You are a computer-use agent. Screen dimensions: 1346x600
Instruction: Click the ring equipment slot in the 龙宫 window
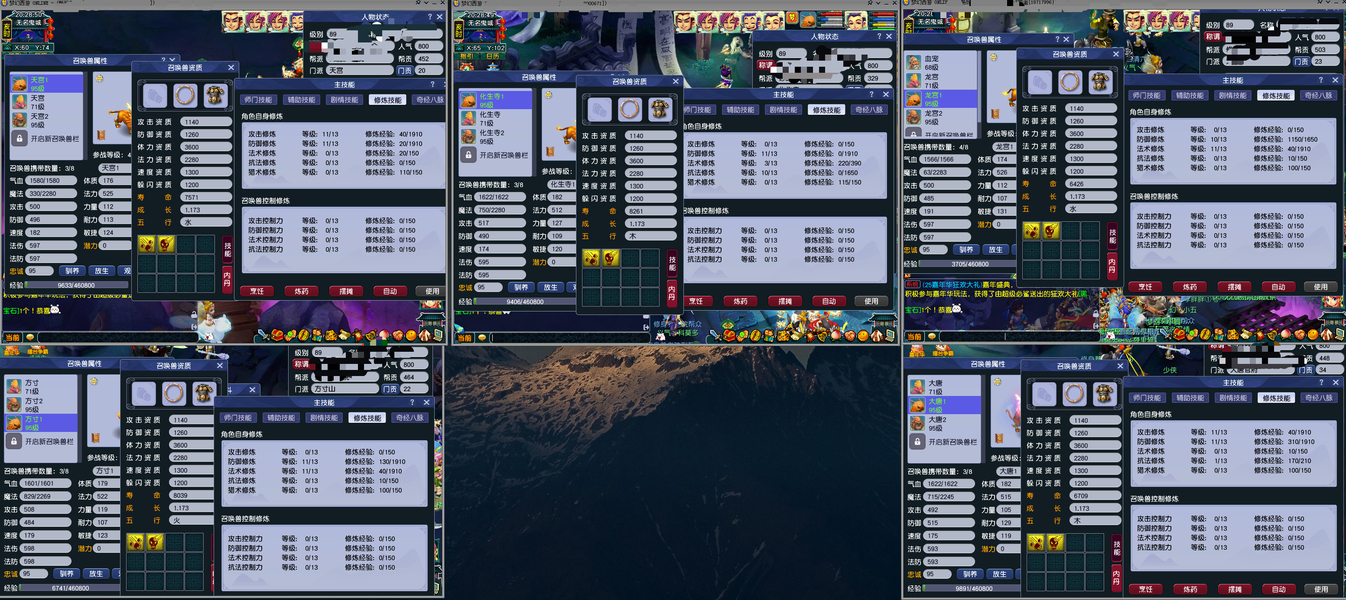click(1070, 82)
